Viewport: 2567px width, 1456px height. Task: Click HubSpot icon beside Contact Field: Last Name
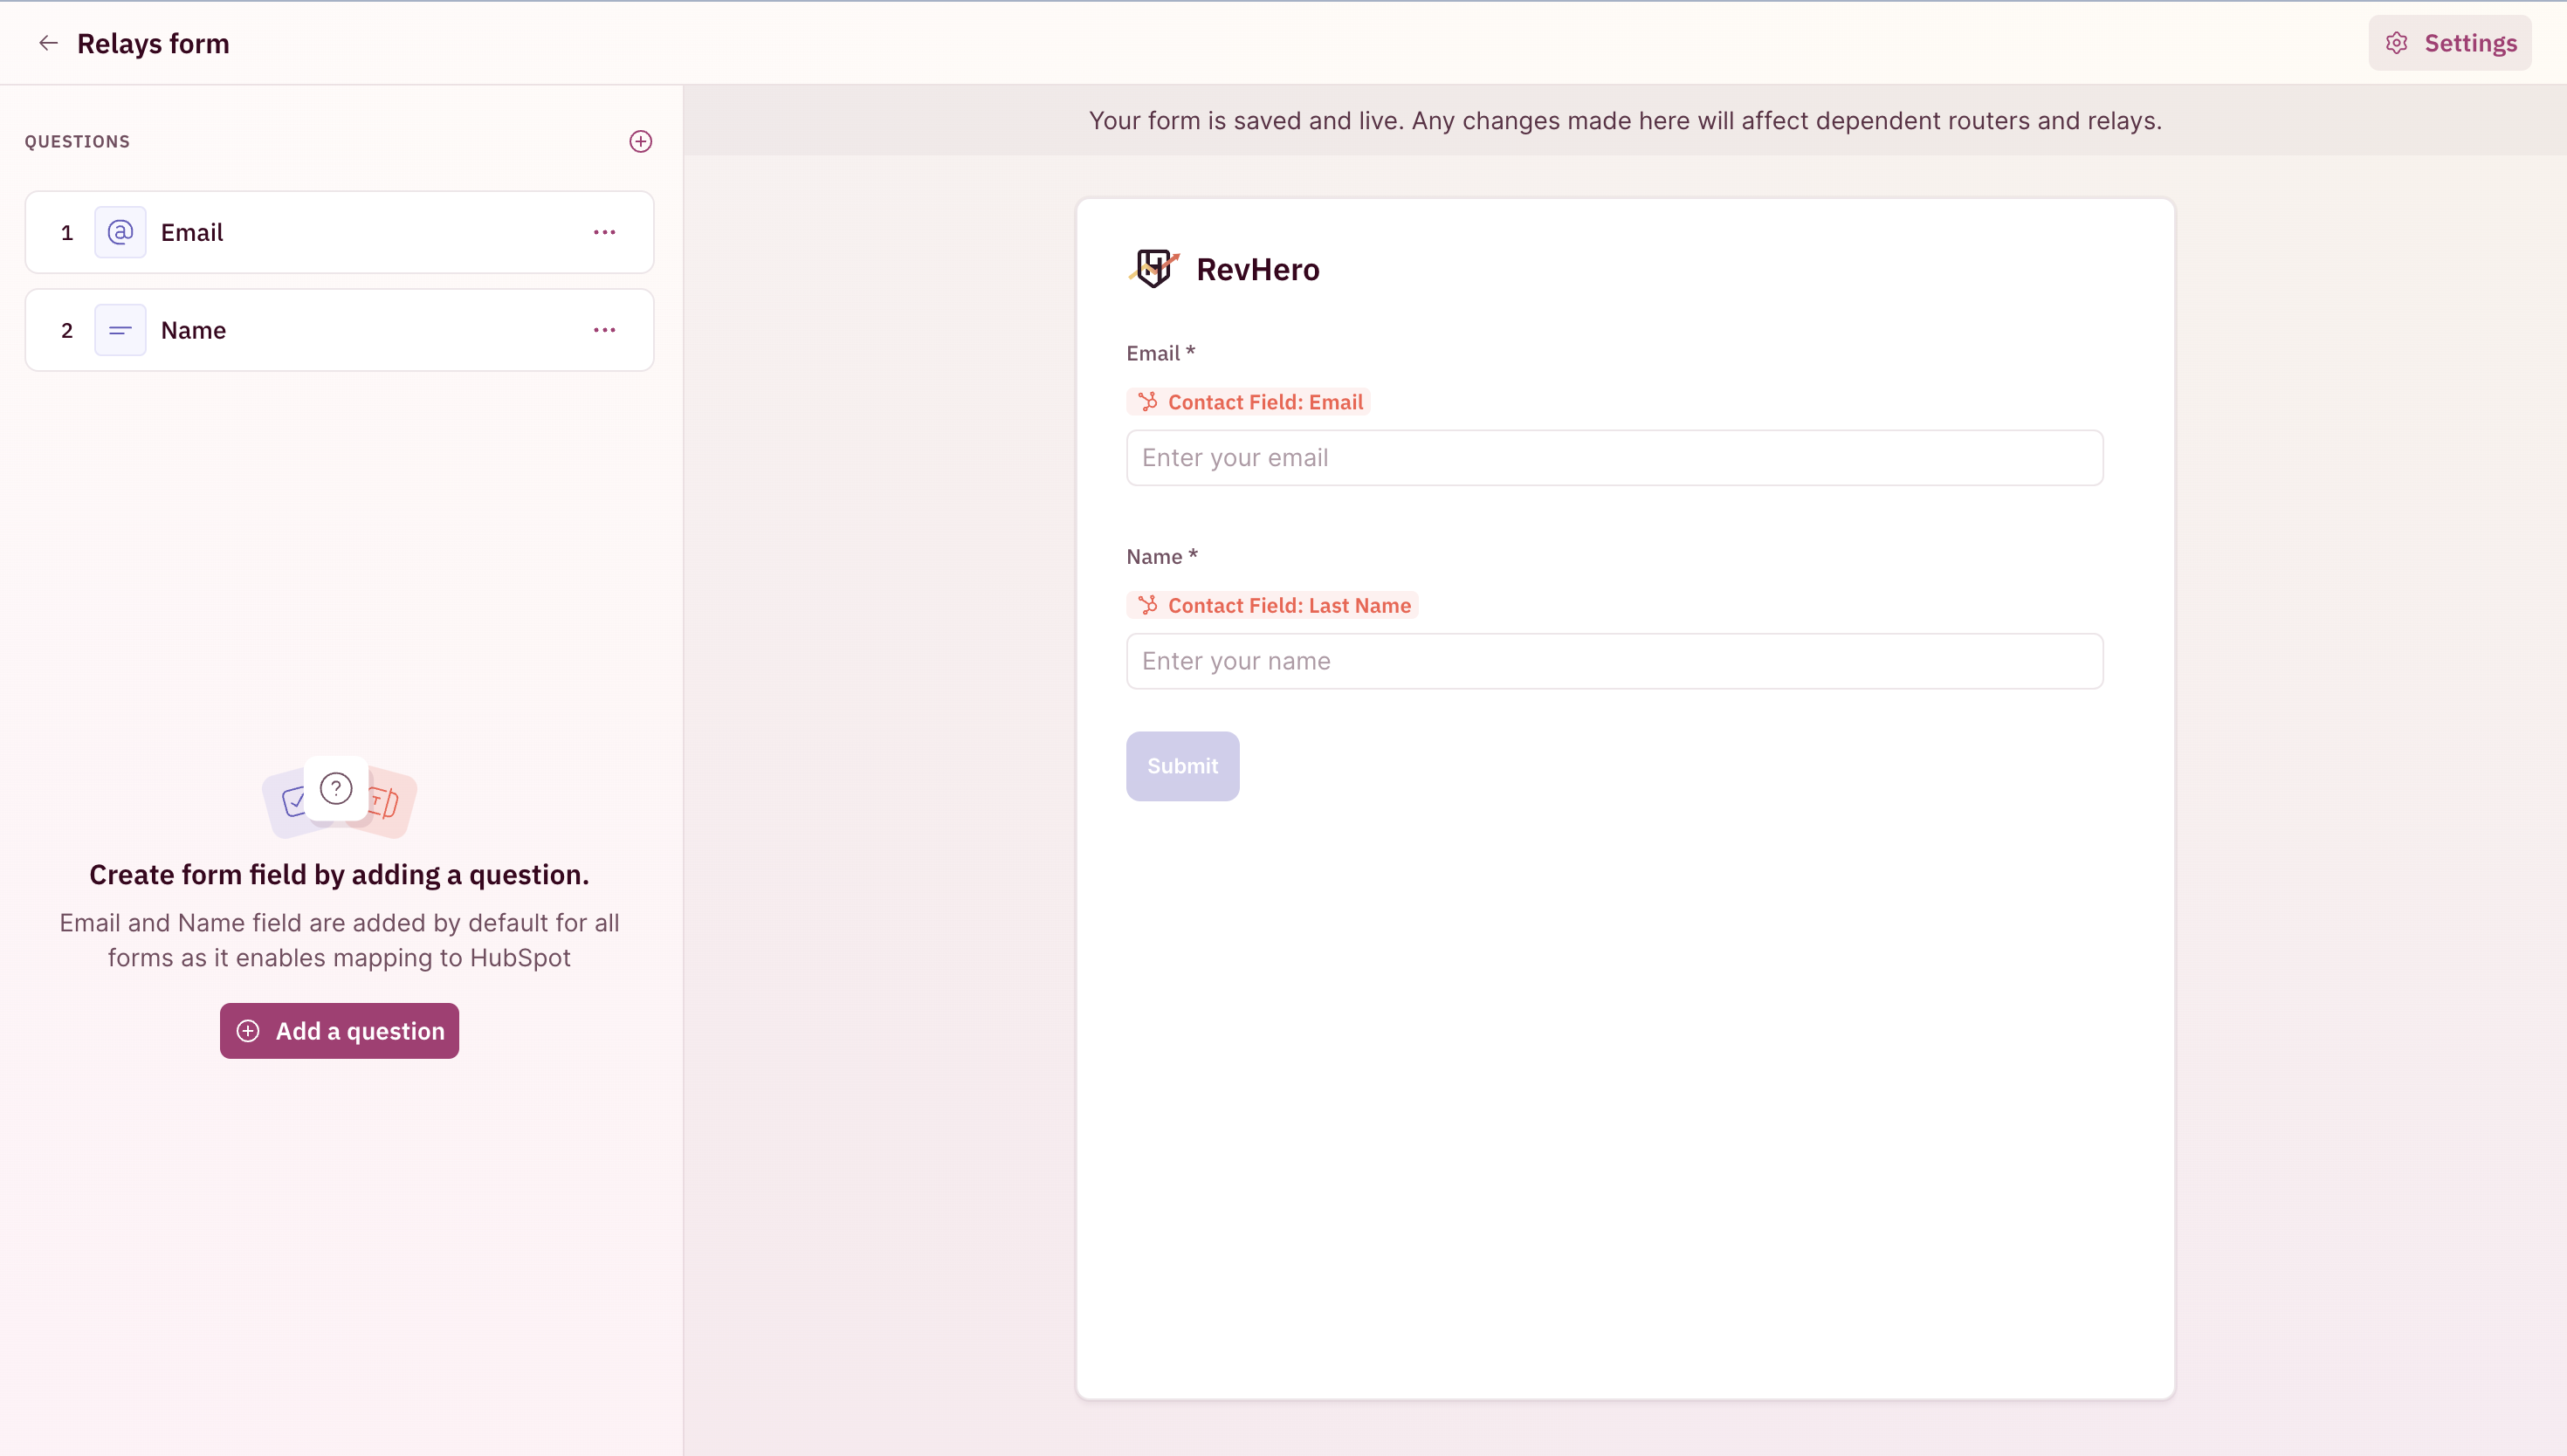1148,605
